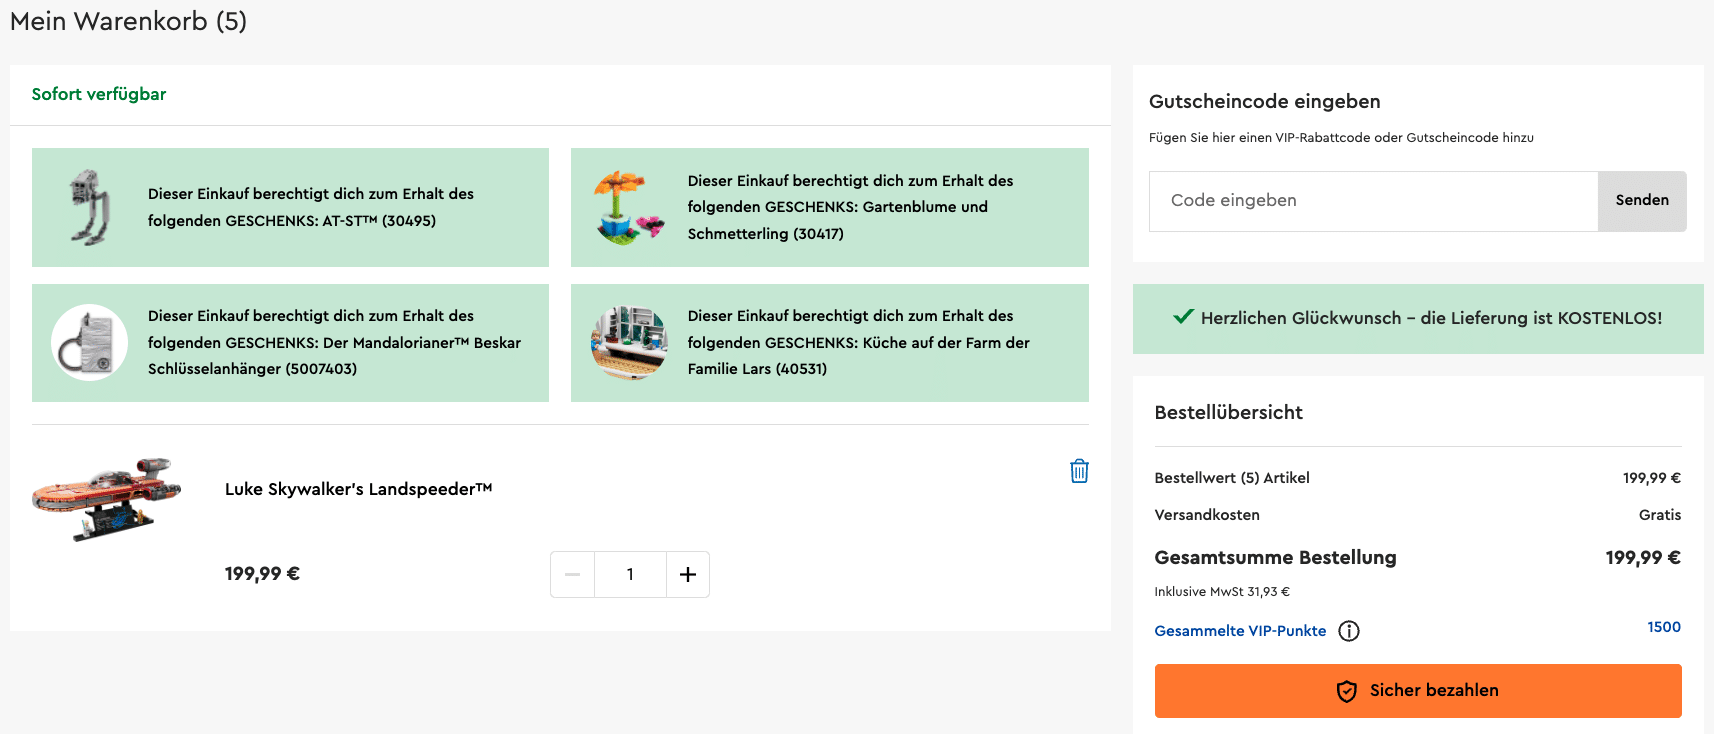Viewport: 1714px width, 734px height.
Task: Click the Küche Farm Lars gift image
Action: click(629, 343)
